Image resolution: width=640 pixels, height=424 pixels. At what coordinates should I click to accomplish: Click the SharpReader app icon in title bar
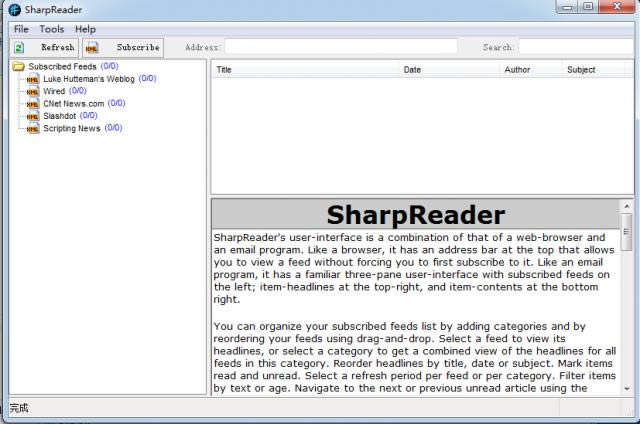pos(14,9)
